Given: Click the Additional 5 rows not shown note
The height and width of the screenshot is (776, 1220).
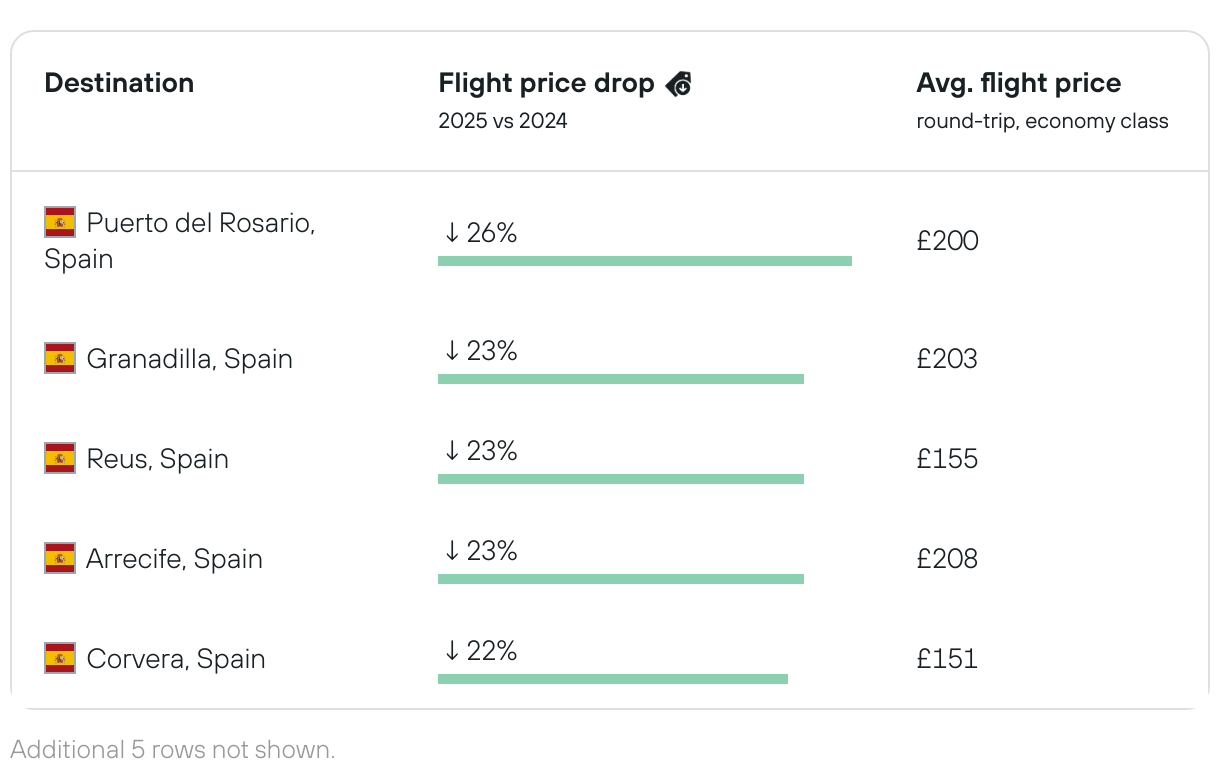Looking at the screenshot, I should (x=173, y=749).
